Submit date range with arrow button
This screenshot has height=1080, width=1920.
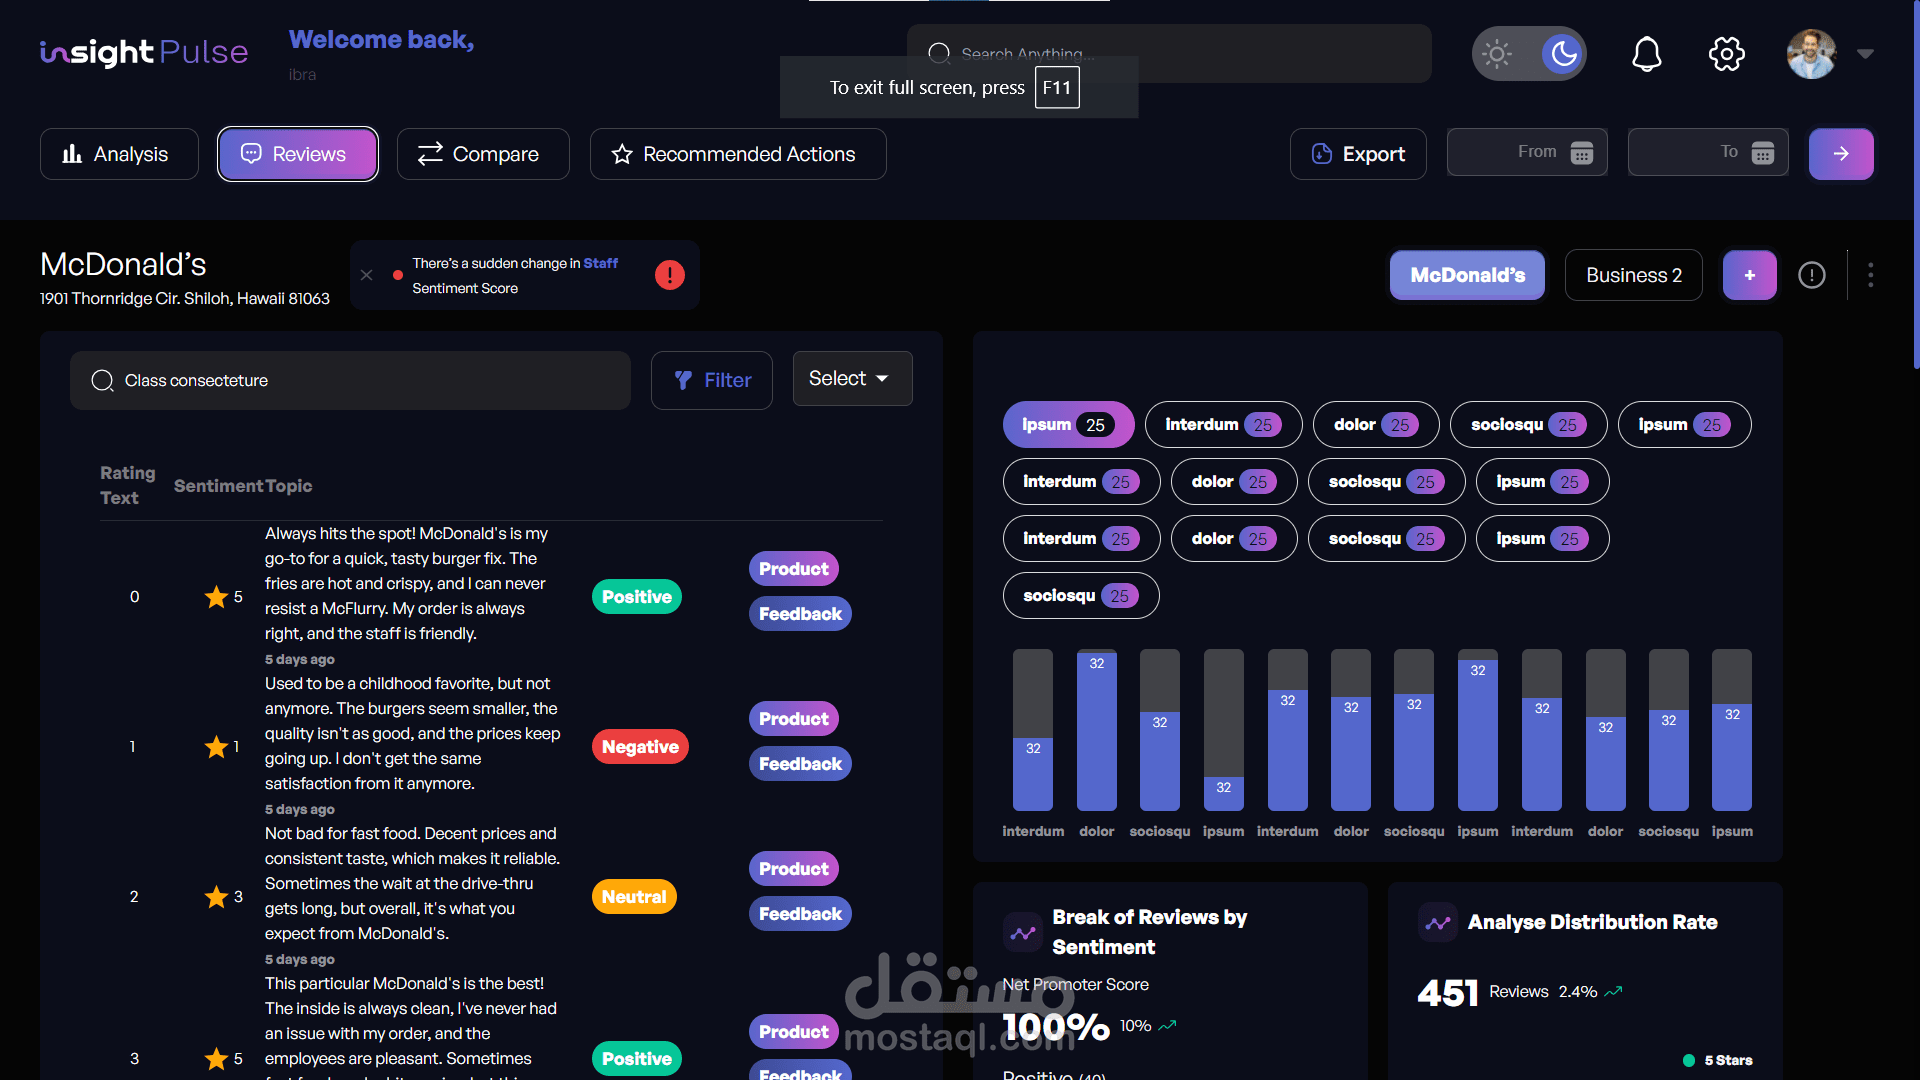tap(1841, 154)
